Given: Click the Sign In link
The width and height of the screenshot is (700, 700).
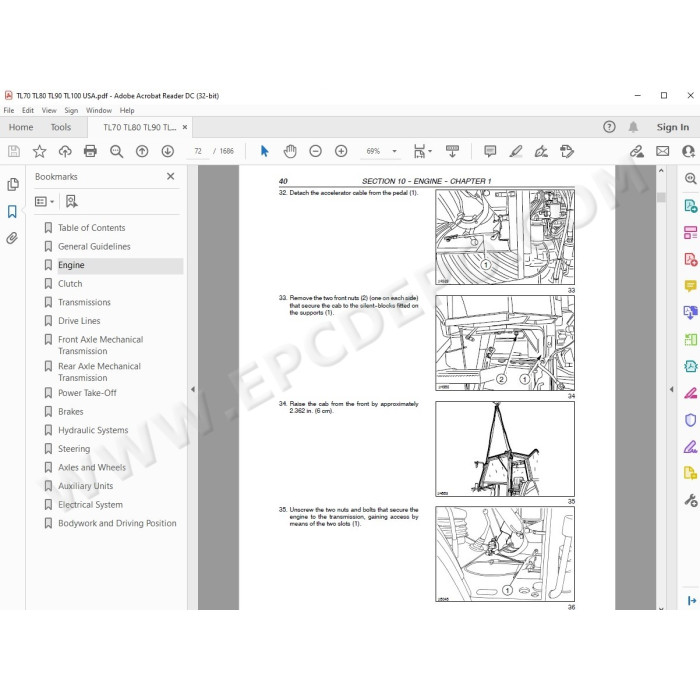Looking at the screenshot, I should click(x=673, y=127).
